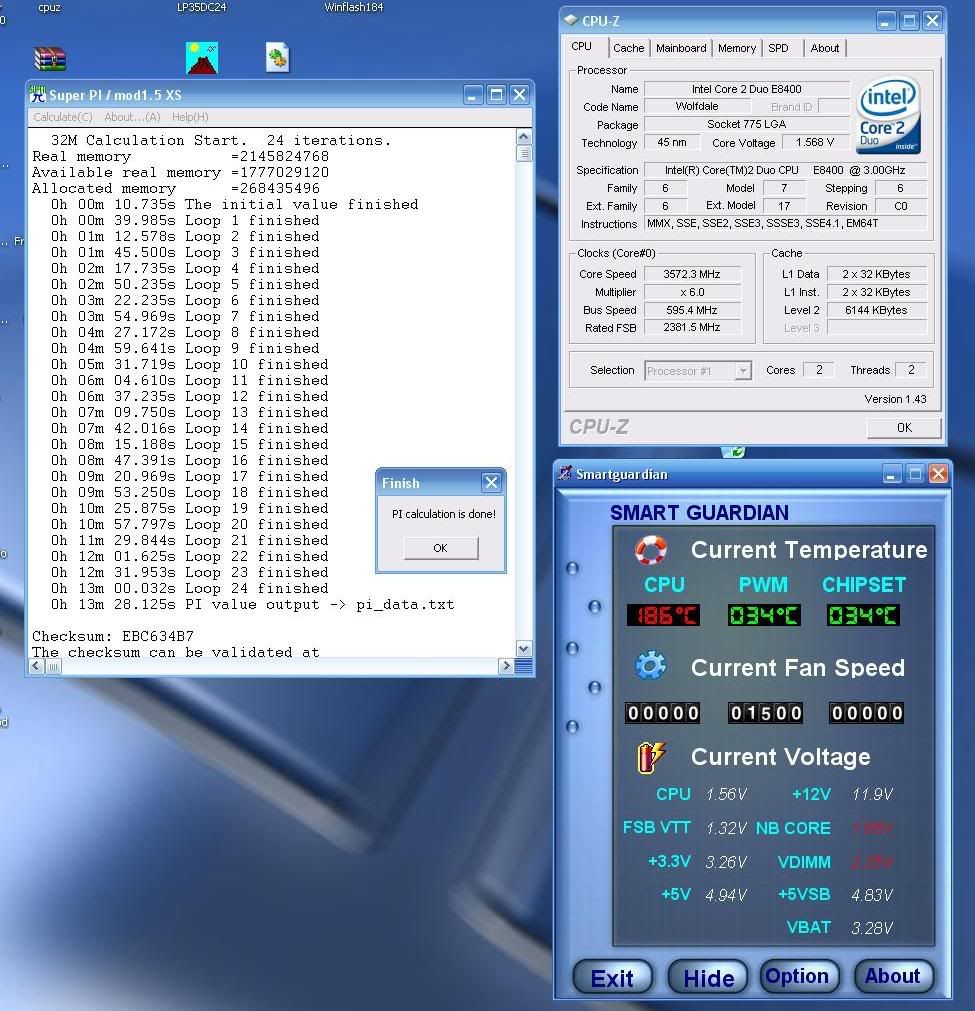975x1011 pixels.
Task: Click the Multiplier value 'x 6.0'
Action: tap(692, 292)
